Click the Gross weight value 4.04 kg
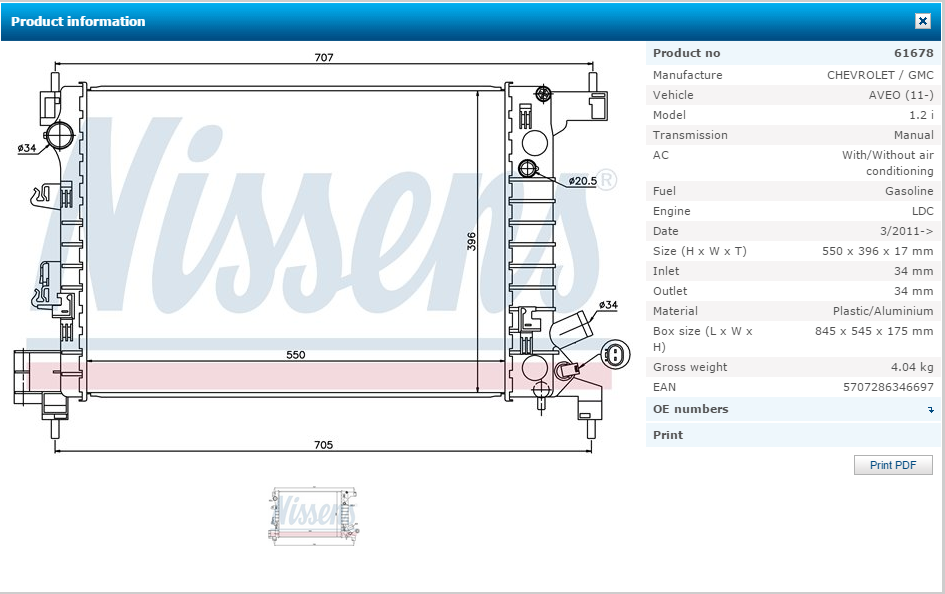The width and height of the screenshot is (945, 594). click(x=912, y=367)
